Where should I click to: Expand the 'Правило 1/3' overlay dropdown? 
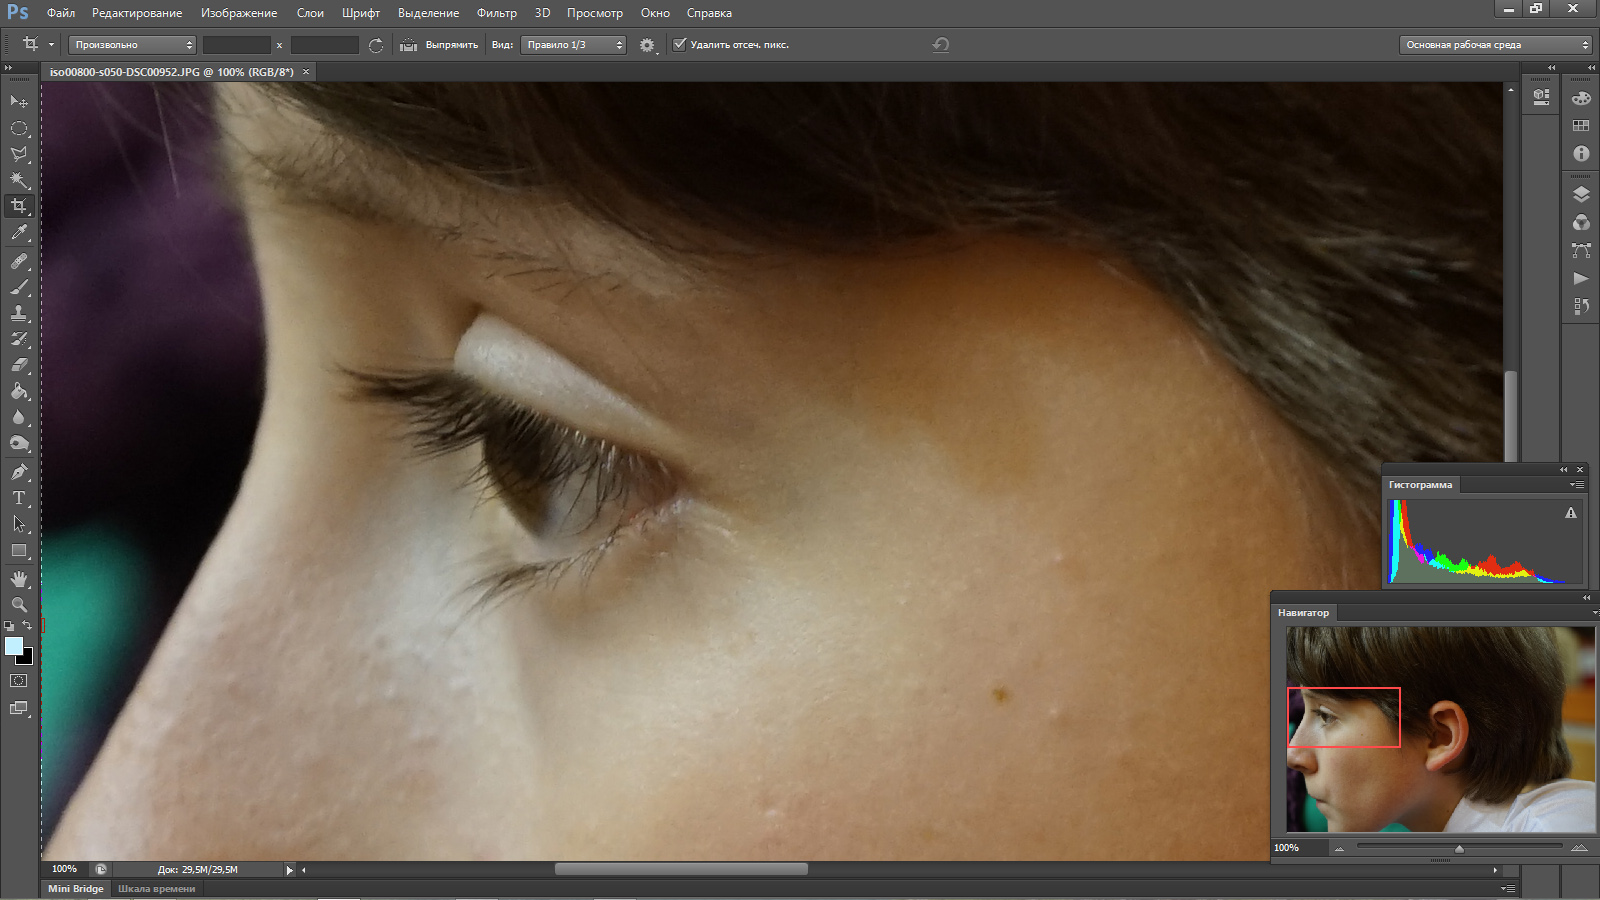click(x=573, y=45)
